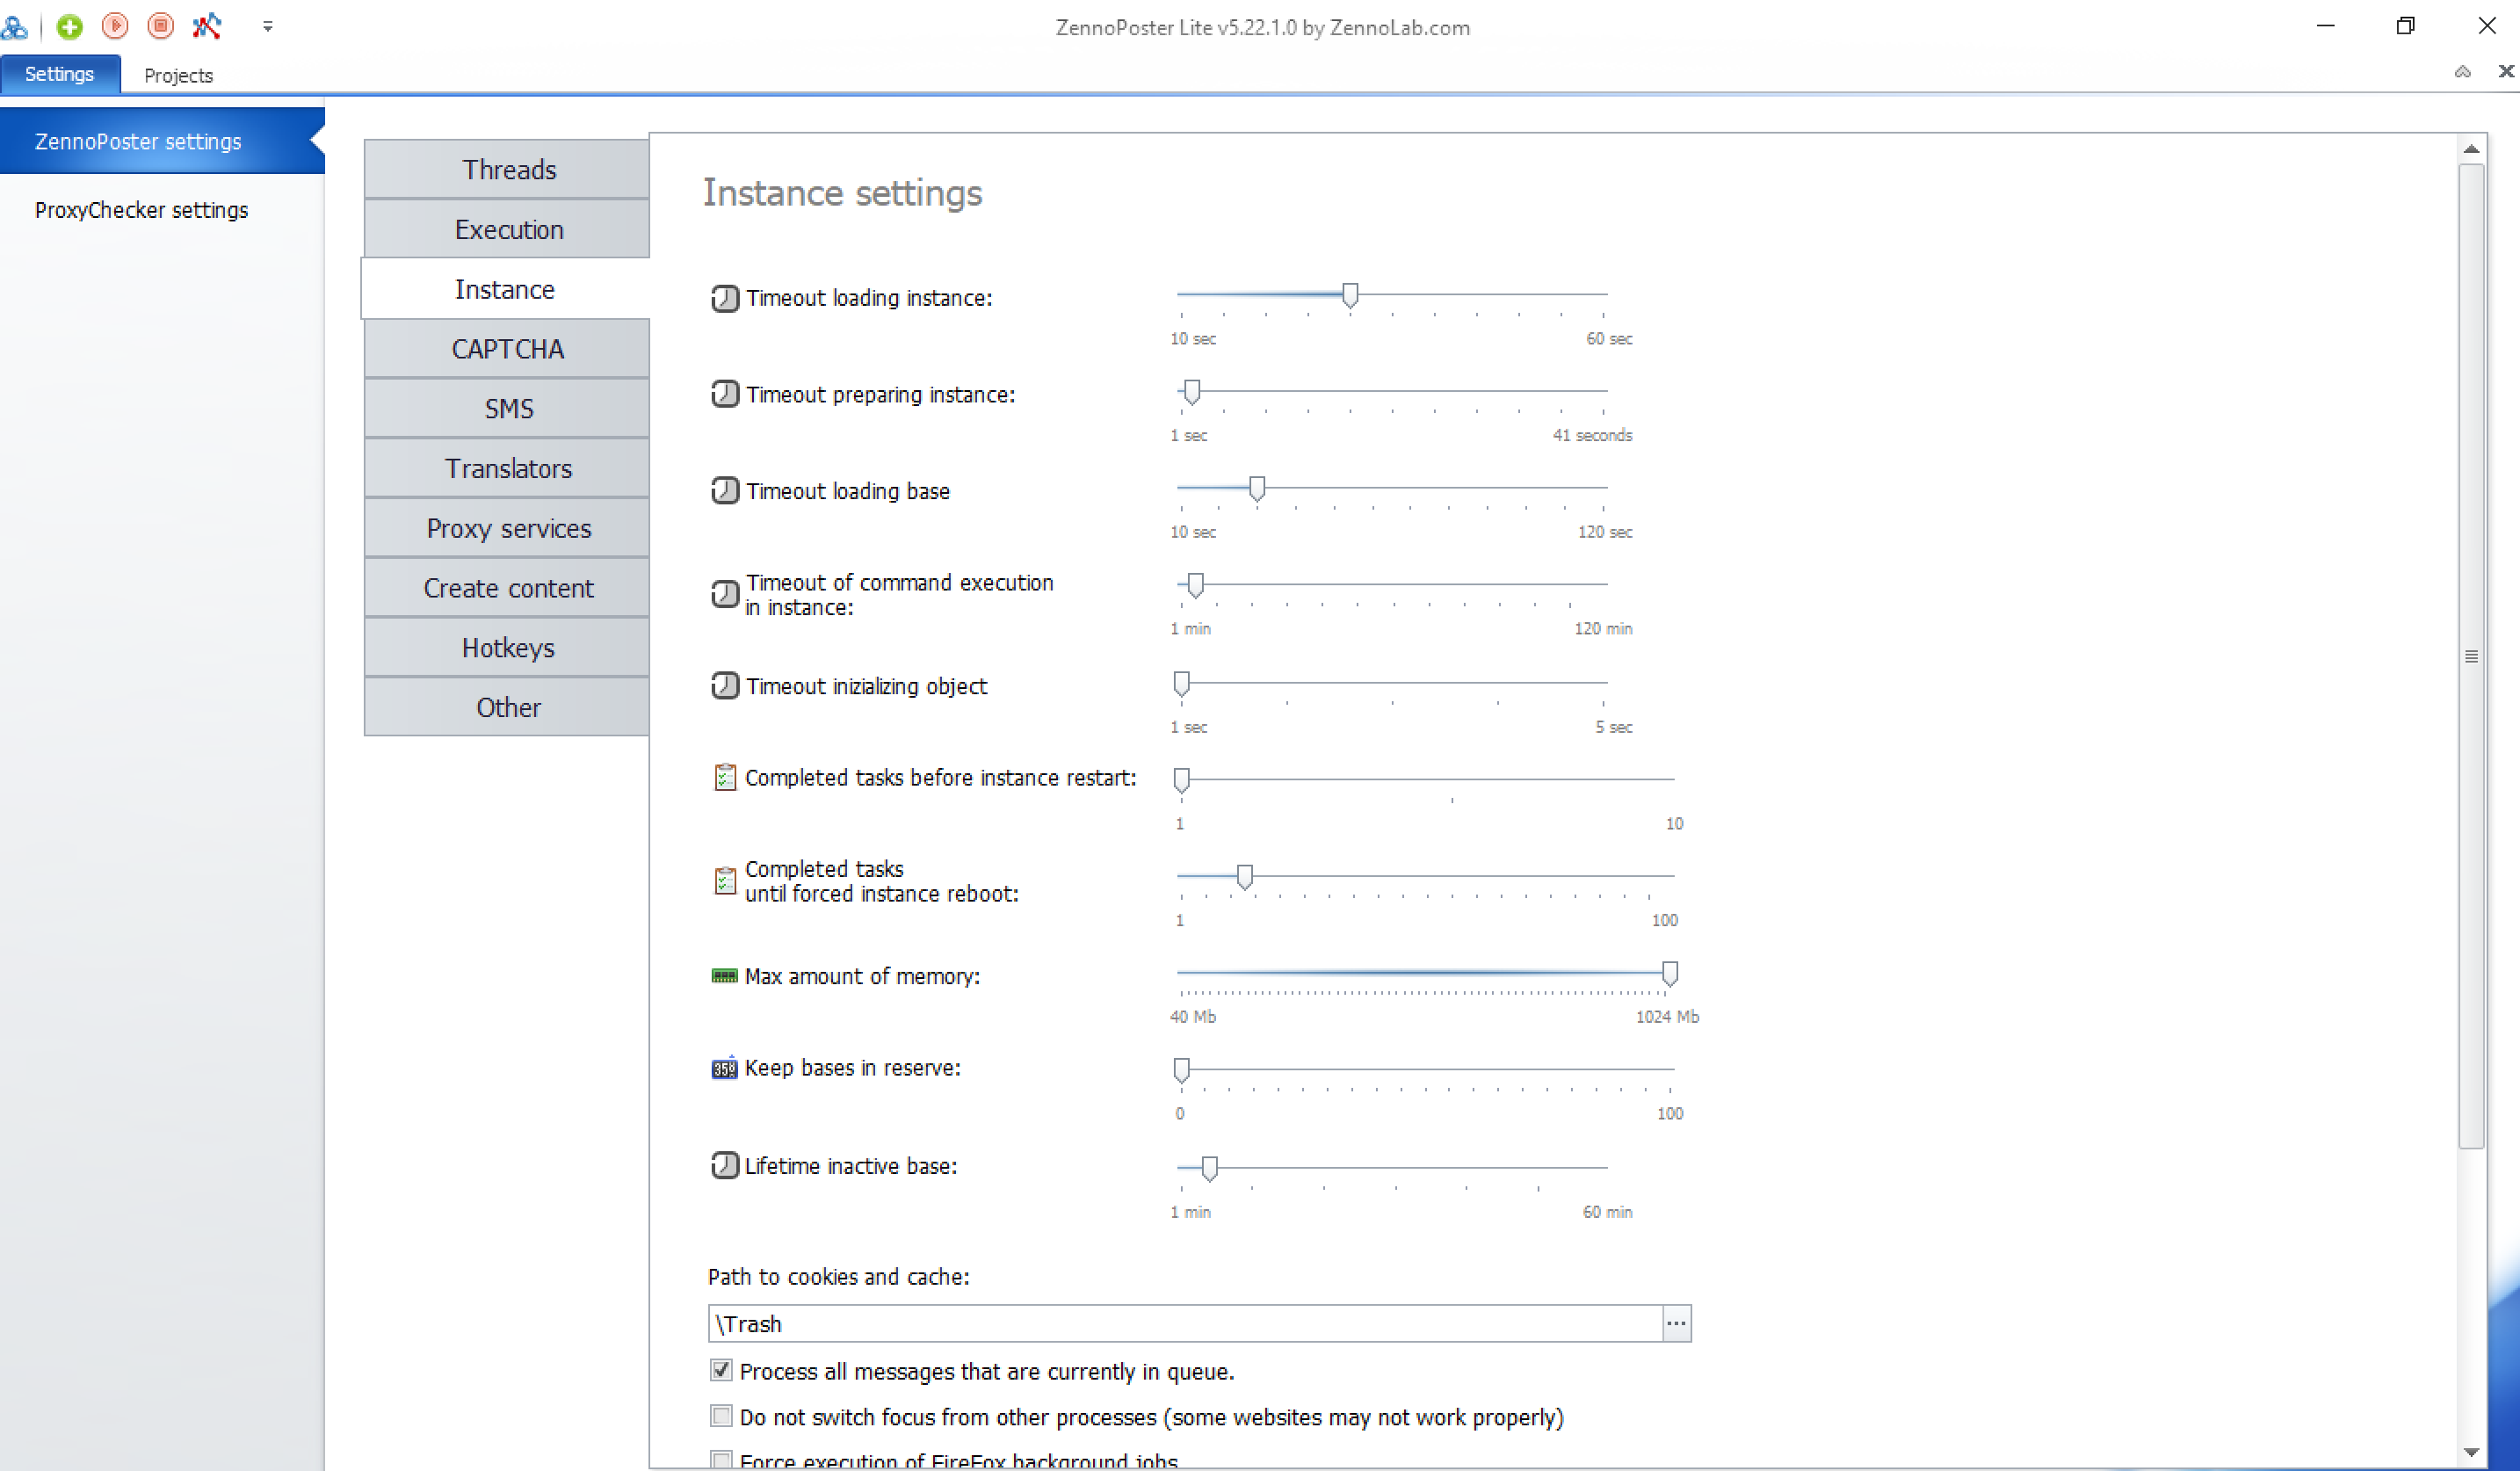
Task: Open the SMS settings section
Action: (508, 409)
